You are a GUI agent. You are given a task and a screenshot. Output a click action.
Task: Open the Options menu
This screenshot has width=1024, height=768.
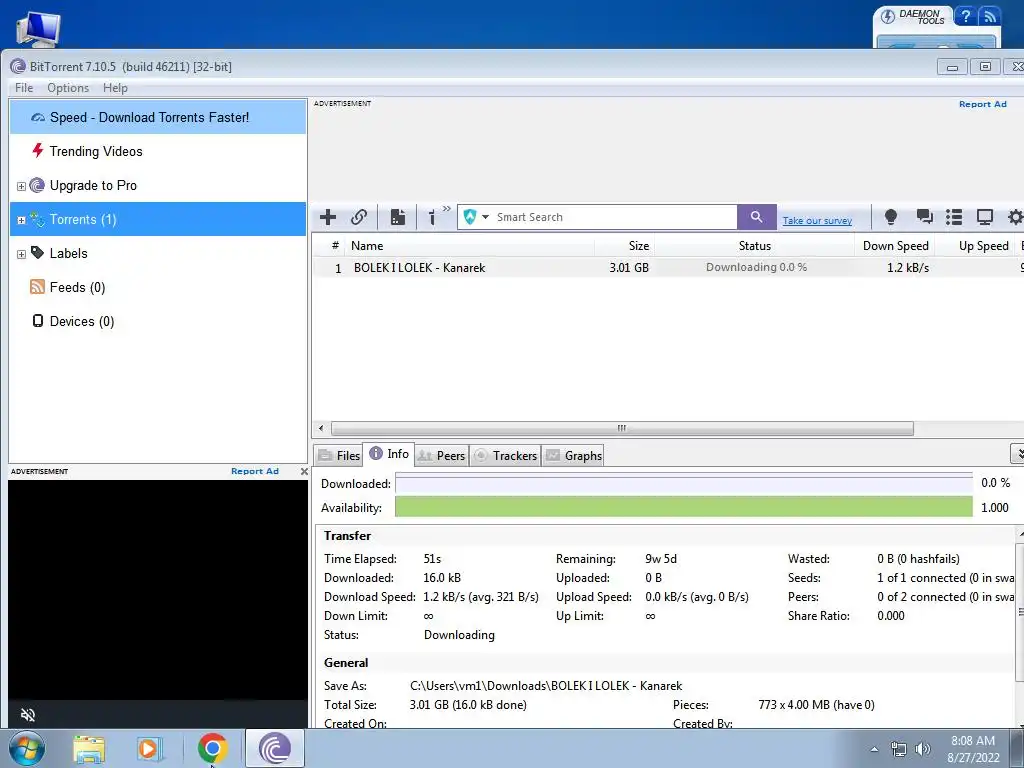pyautogui.click(x=68, y=88)
